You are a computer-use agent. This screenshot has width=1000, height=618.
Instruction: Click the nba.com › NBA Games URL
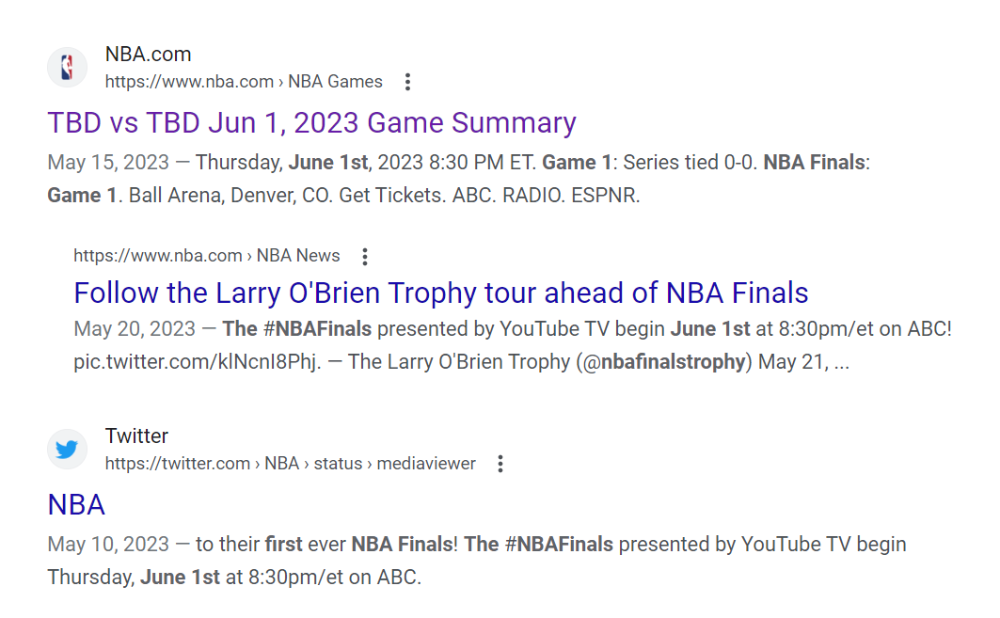(244, 82)
